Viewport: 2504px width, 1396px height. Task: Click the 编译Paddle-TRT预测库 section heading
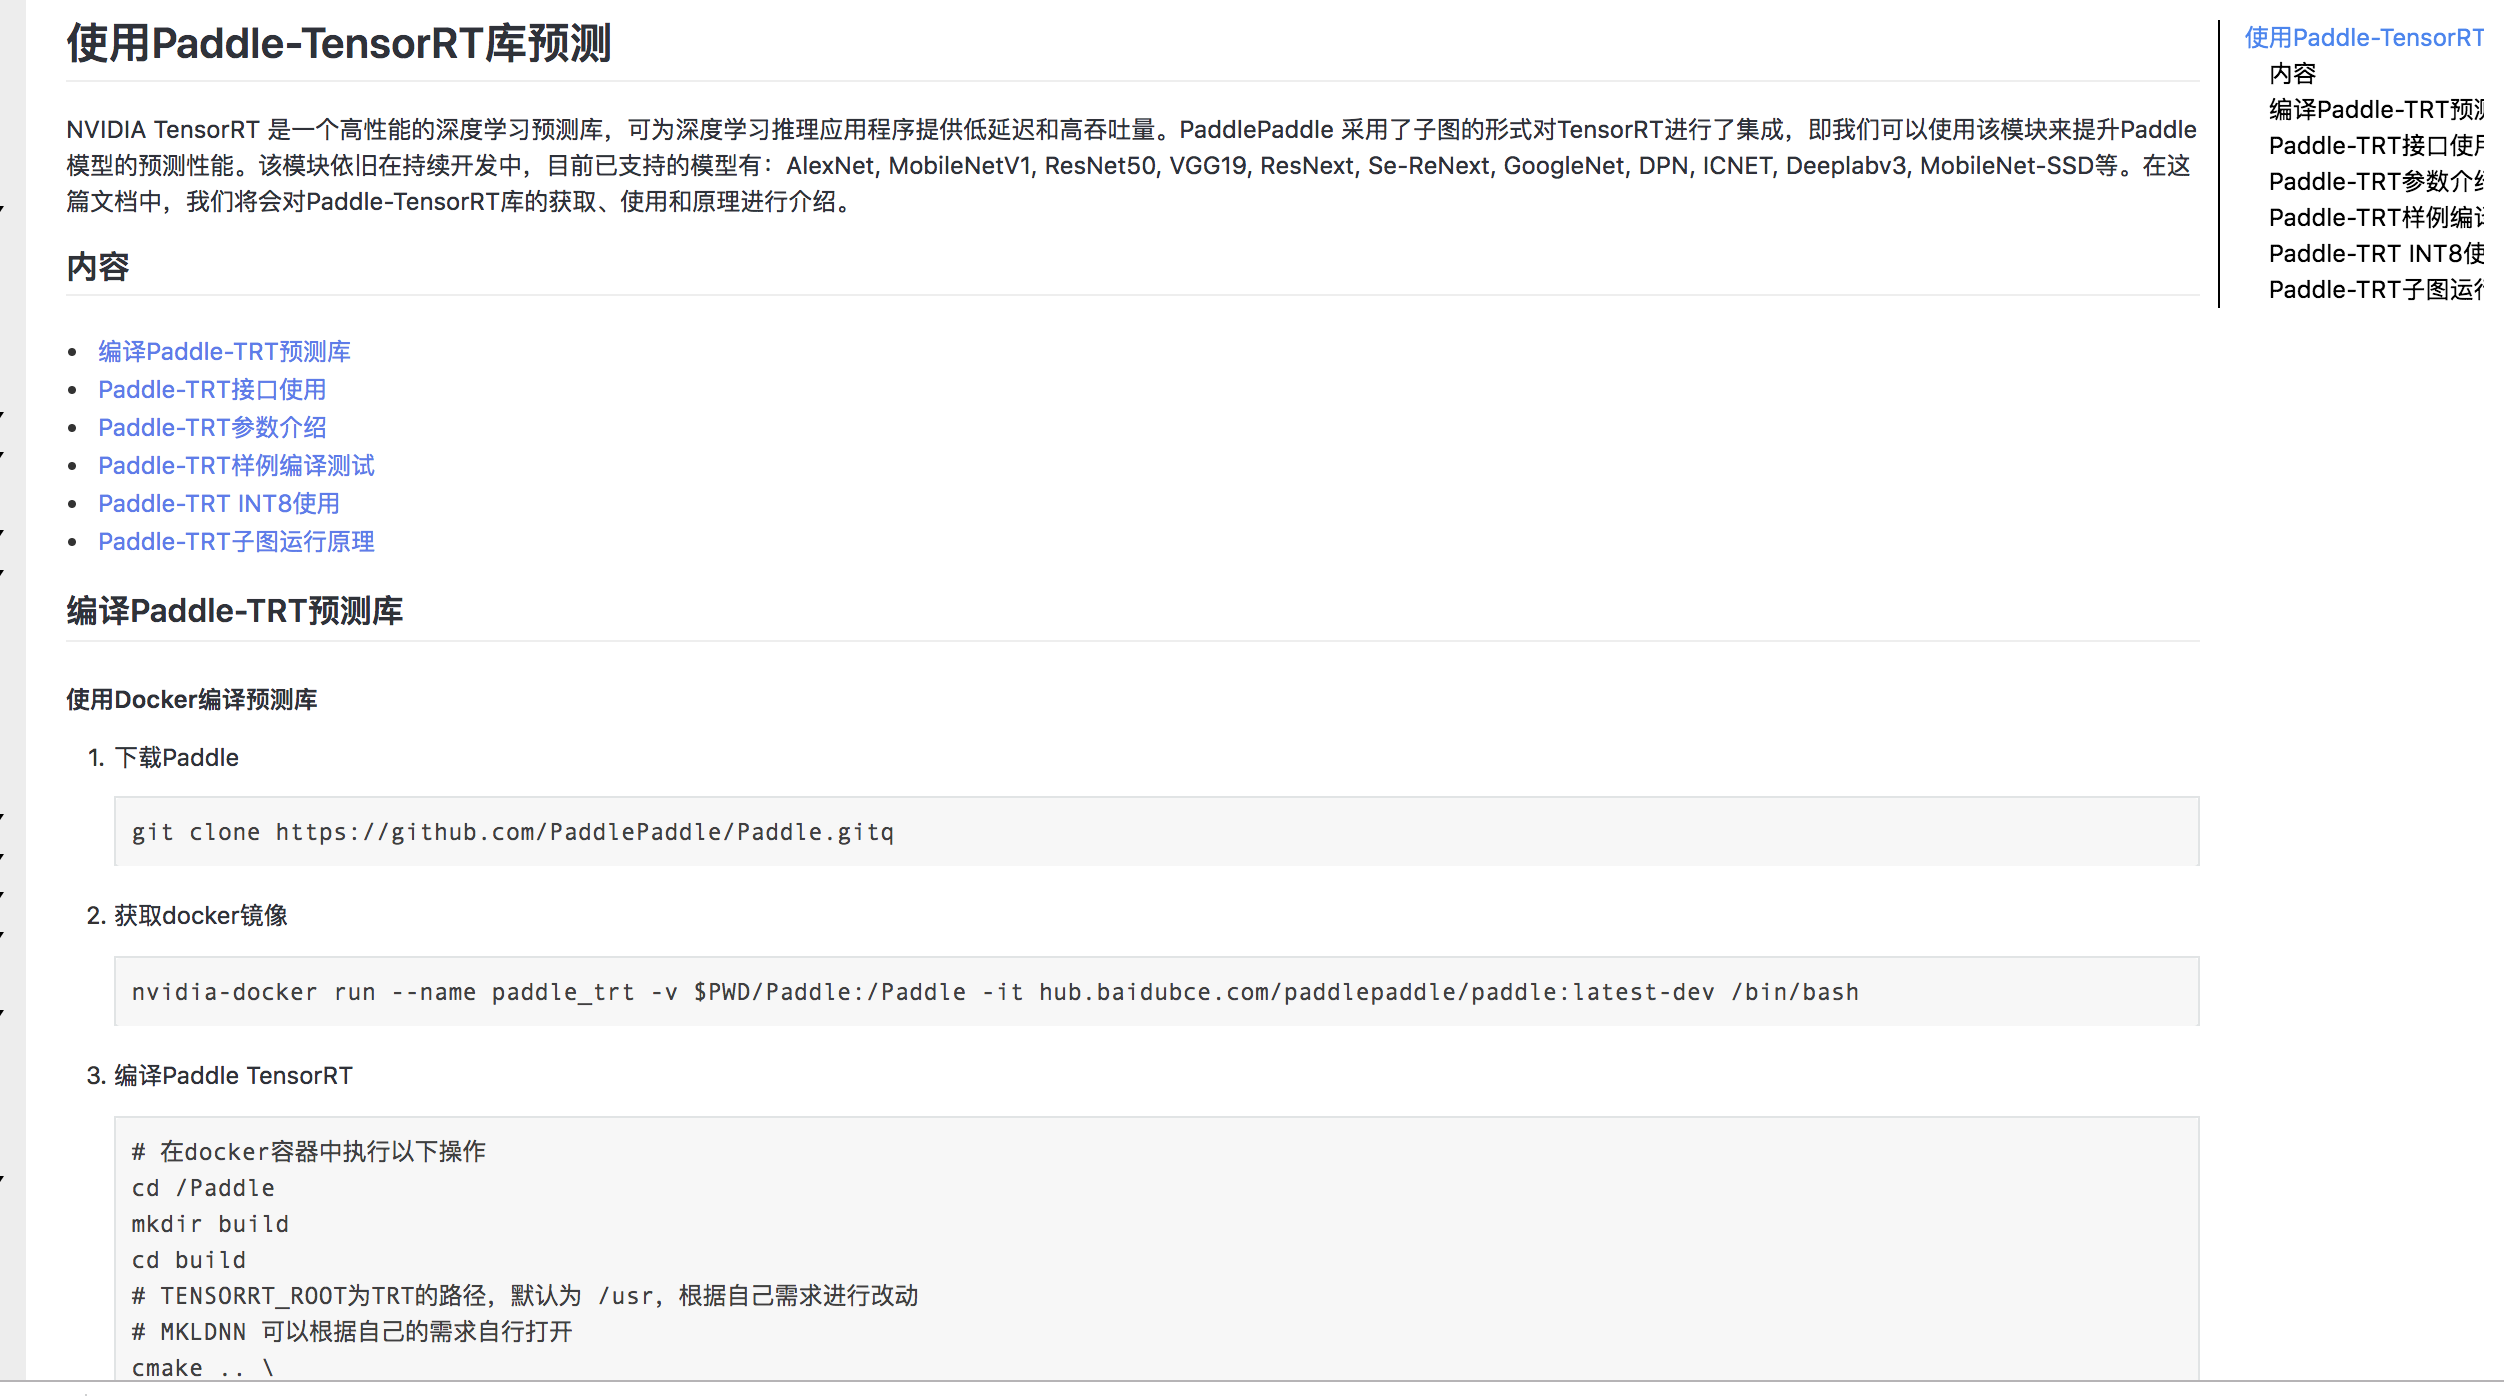pyautogui.click(x=234, y=611)
